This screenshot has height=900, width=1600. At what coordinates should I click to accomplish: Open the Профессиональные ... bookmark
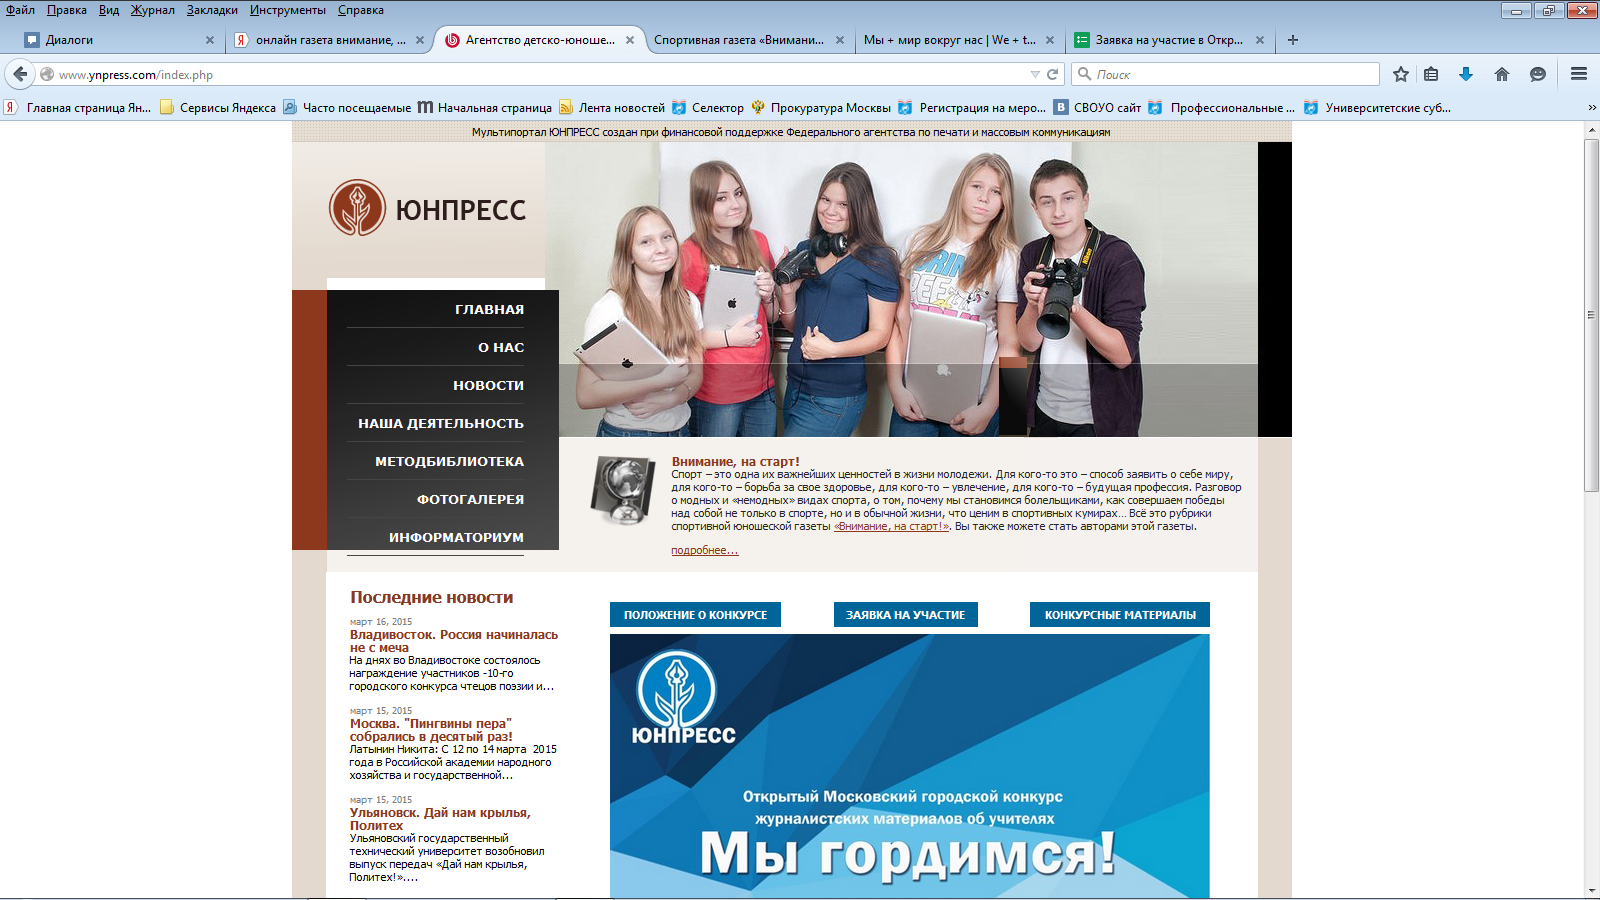click(1222, 108)
